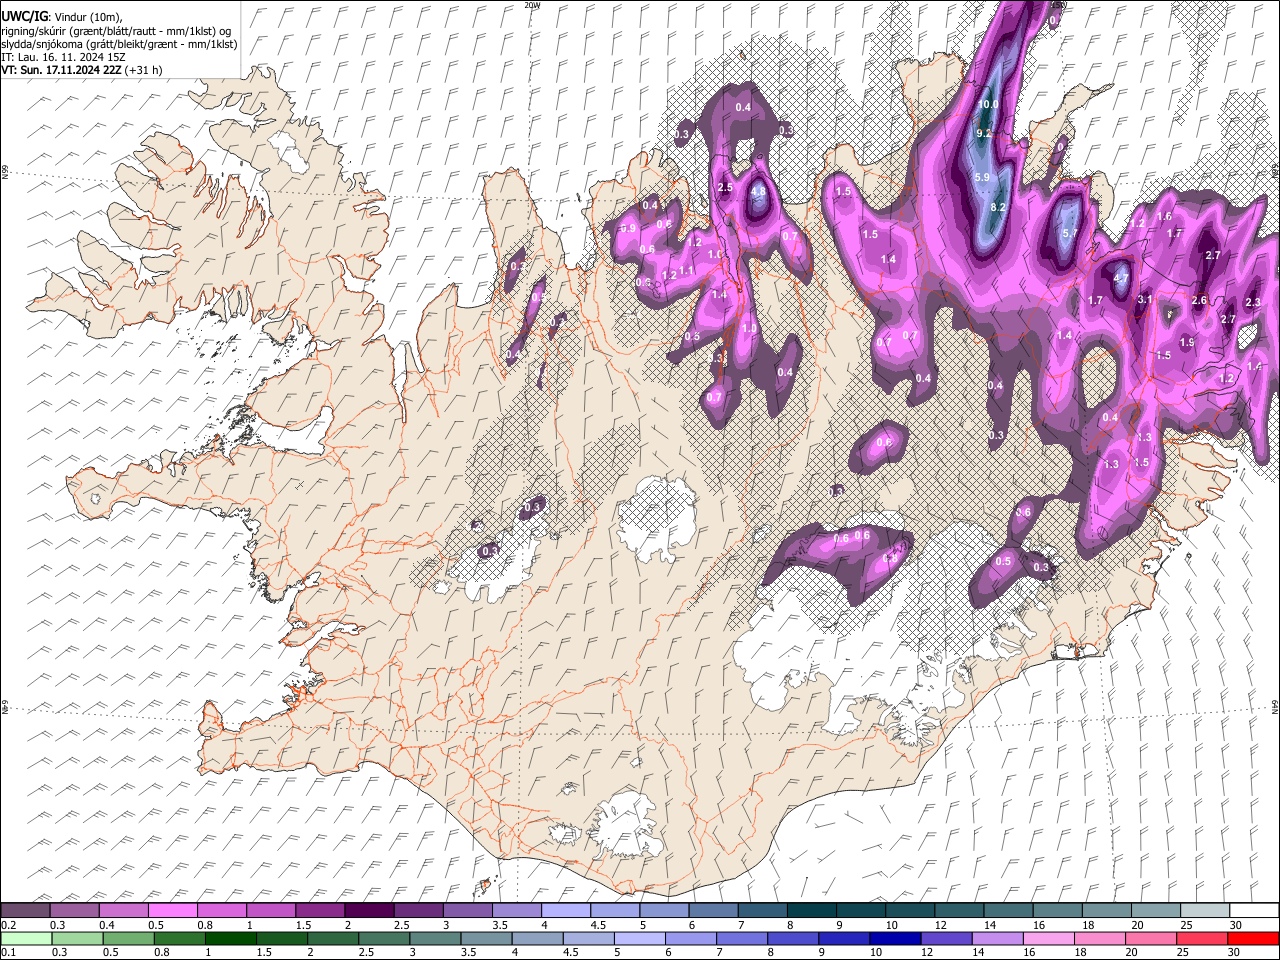The height and width of the screenshot is (960, 1280).
Task: Click the white snow swatch labeled 30
Action: pyautogui.click(x=1254, y=911)
